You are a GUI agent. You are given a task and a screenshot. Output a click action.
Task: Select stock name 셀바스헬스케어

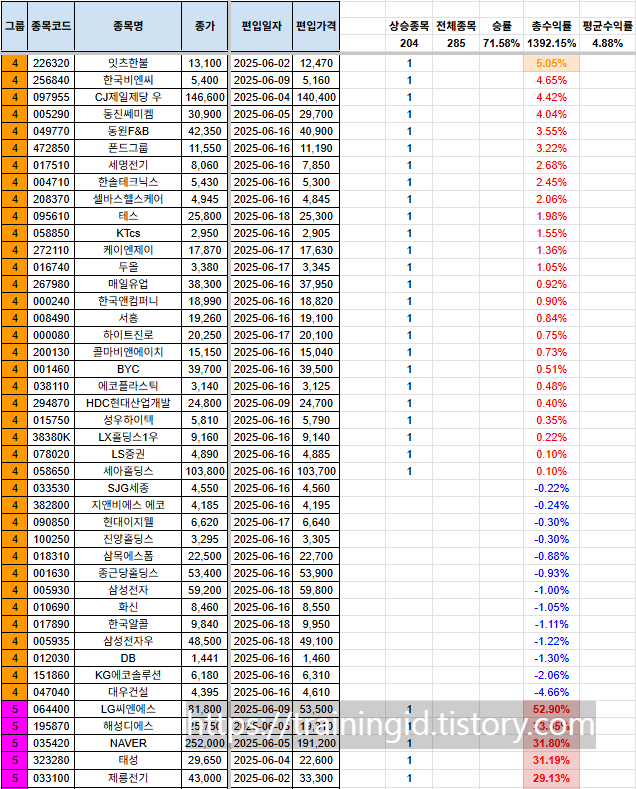(128, 199)
